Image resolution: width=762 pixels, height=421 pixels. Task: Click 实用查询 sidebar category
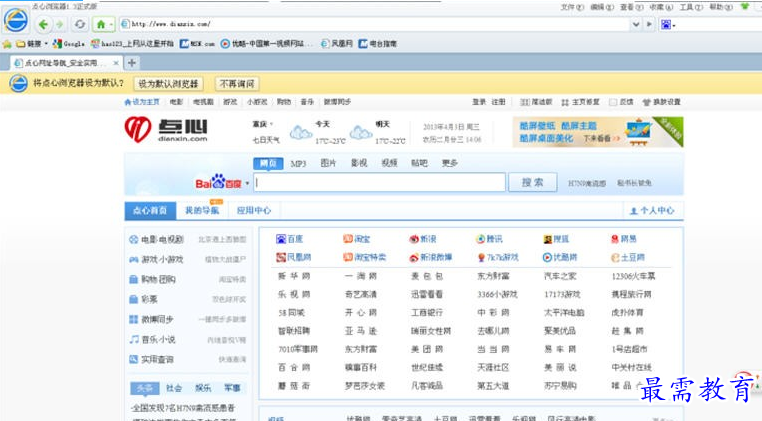(151, 359)
